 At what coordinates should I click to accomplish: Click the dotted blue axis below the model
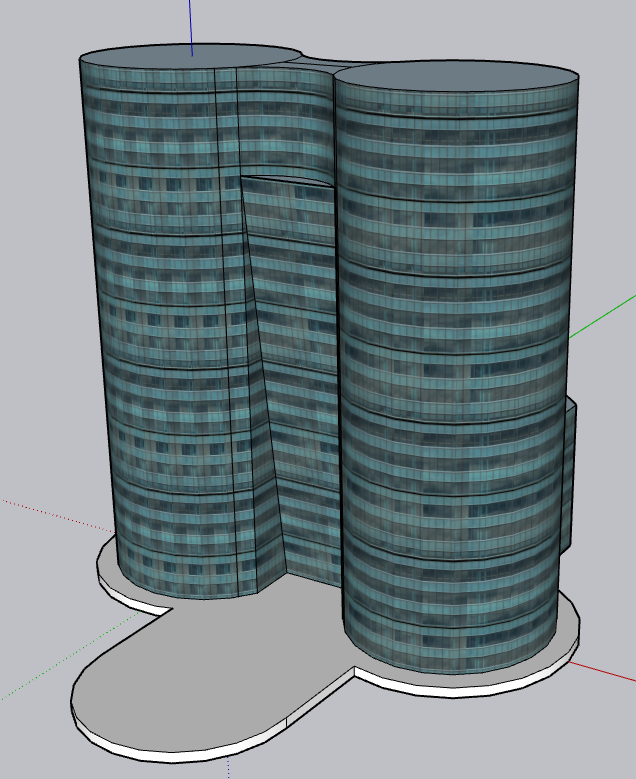pos(230,768)
